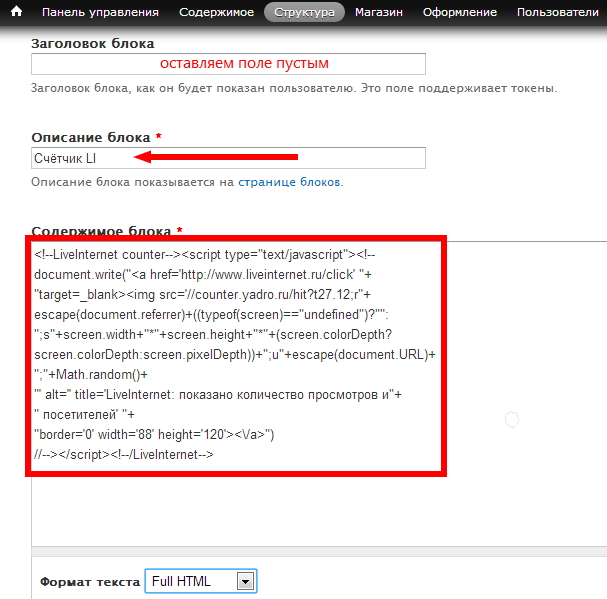607x599 pixels.
Task: Open Магазин menu item
Action: [x=379, y=12]
